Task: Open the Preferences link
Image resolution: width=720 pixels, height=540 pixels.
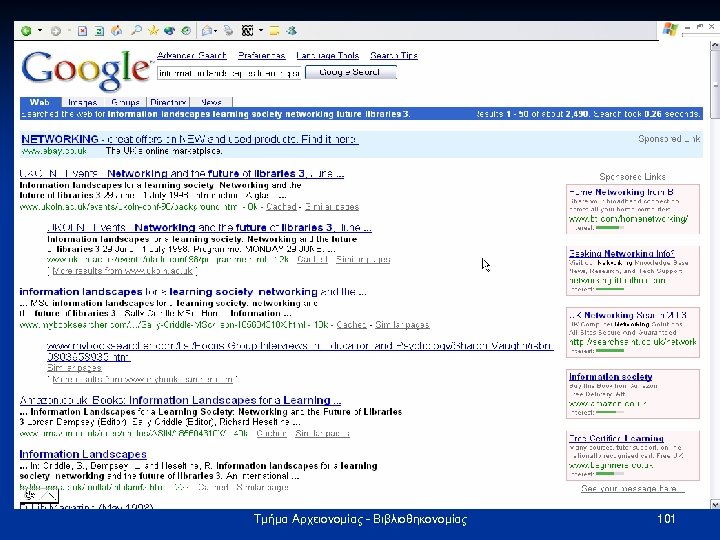Action: click(x=262, y=56)
